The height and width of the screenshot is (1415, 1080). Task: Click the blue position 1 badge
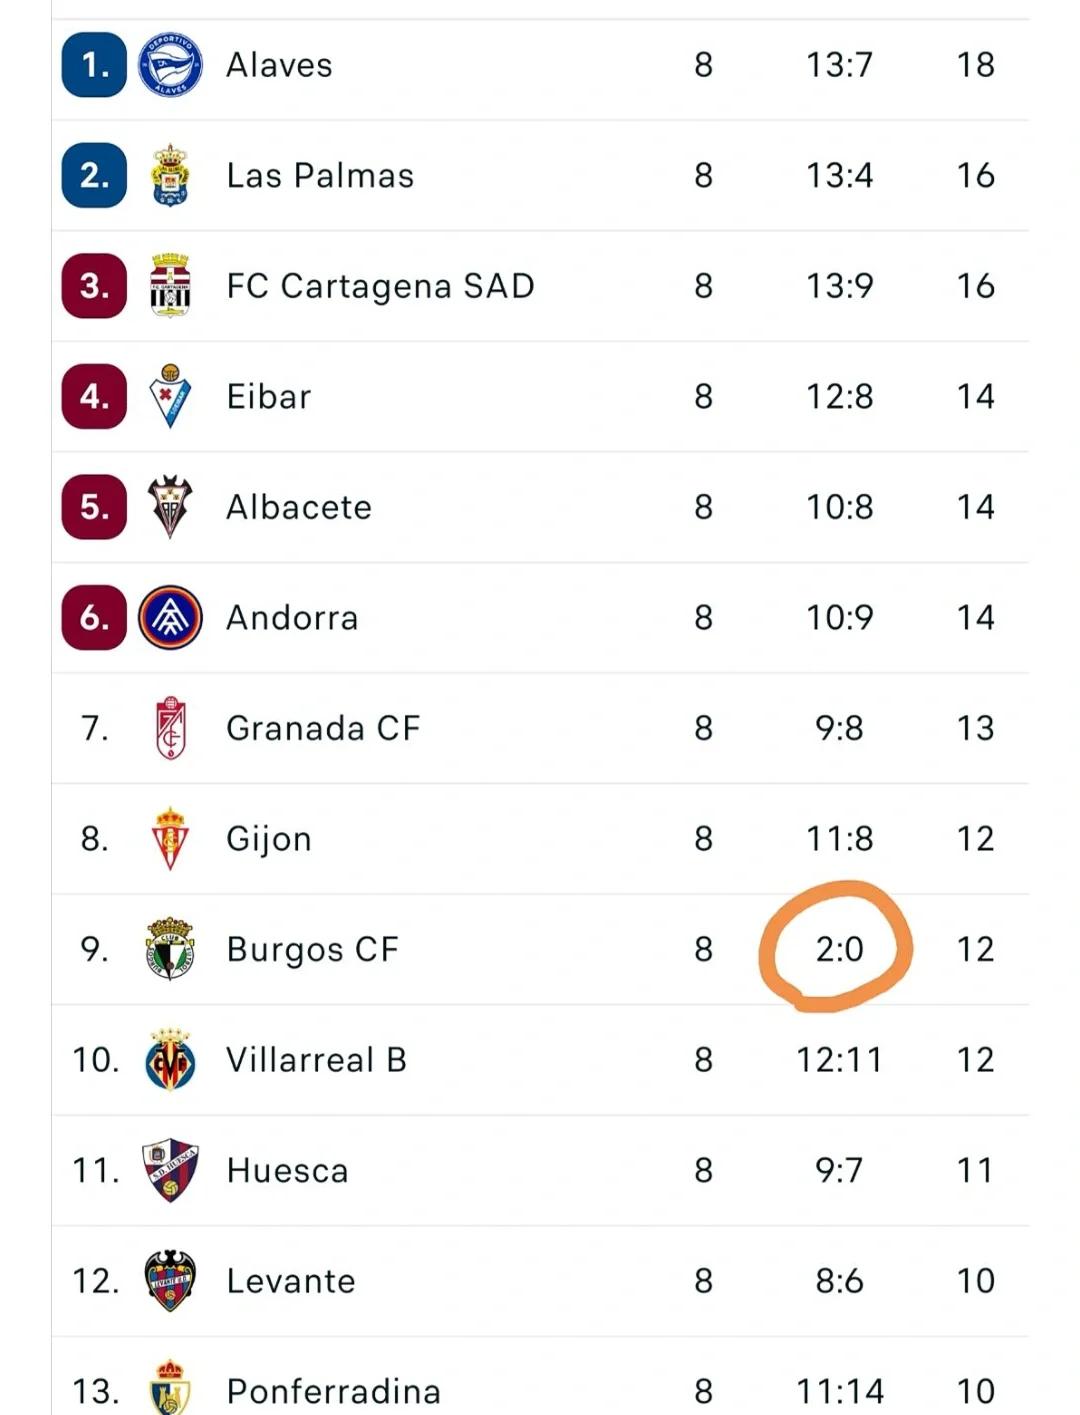94,65
